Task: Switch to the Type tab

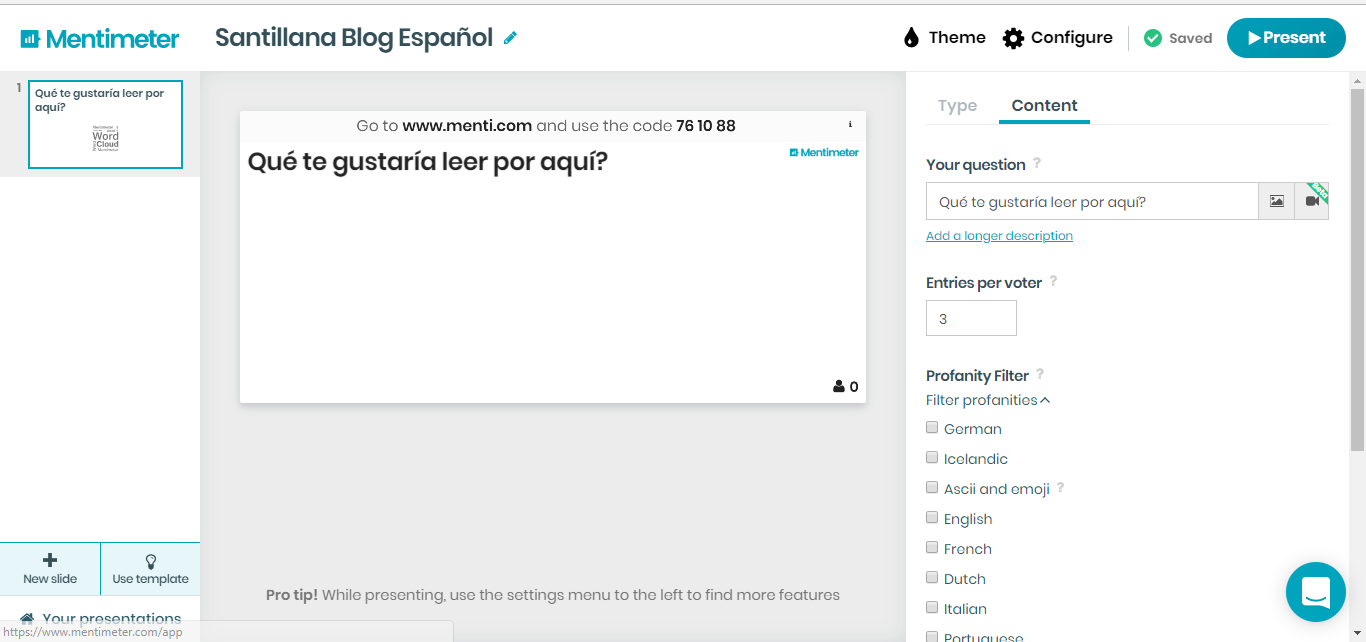Action: tap(957, 106)
